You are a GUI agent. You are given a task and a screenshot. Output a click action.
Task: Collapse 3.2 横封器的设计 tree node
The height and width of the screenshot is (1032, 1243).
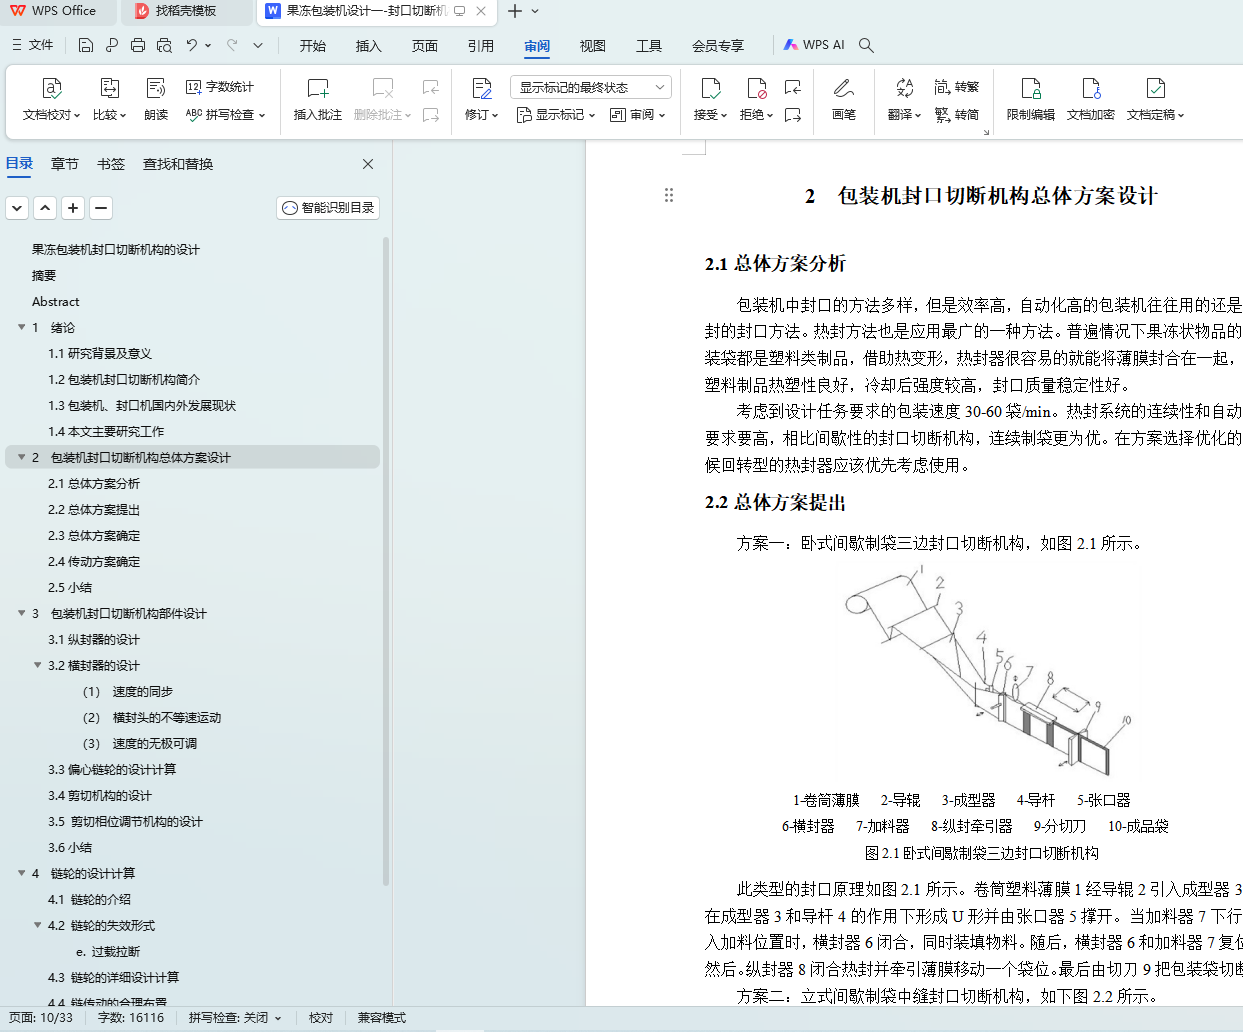(38, 665)
